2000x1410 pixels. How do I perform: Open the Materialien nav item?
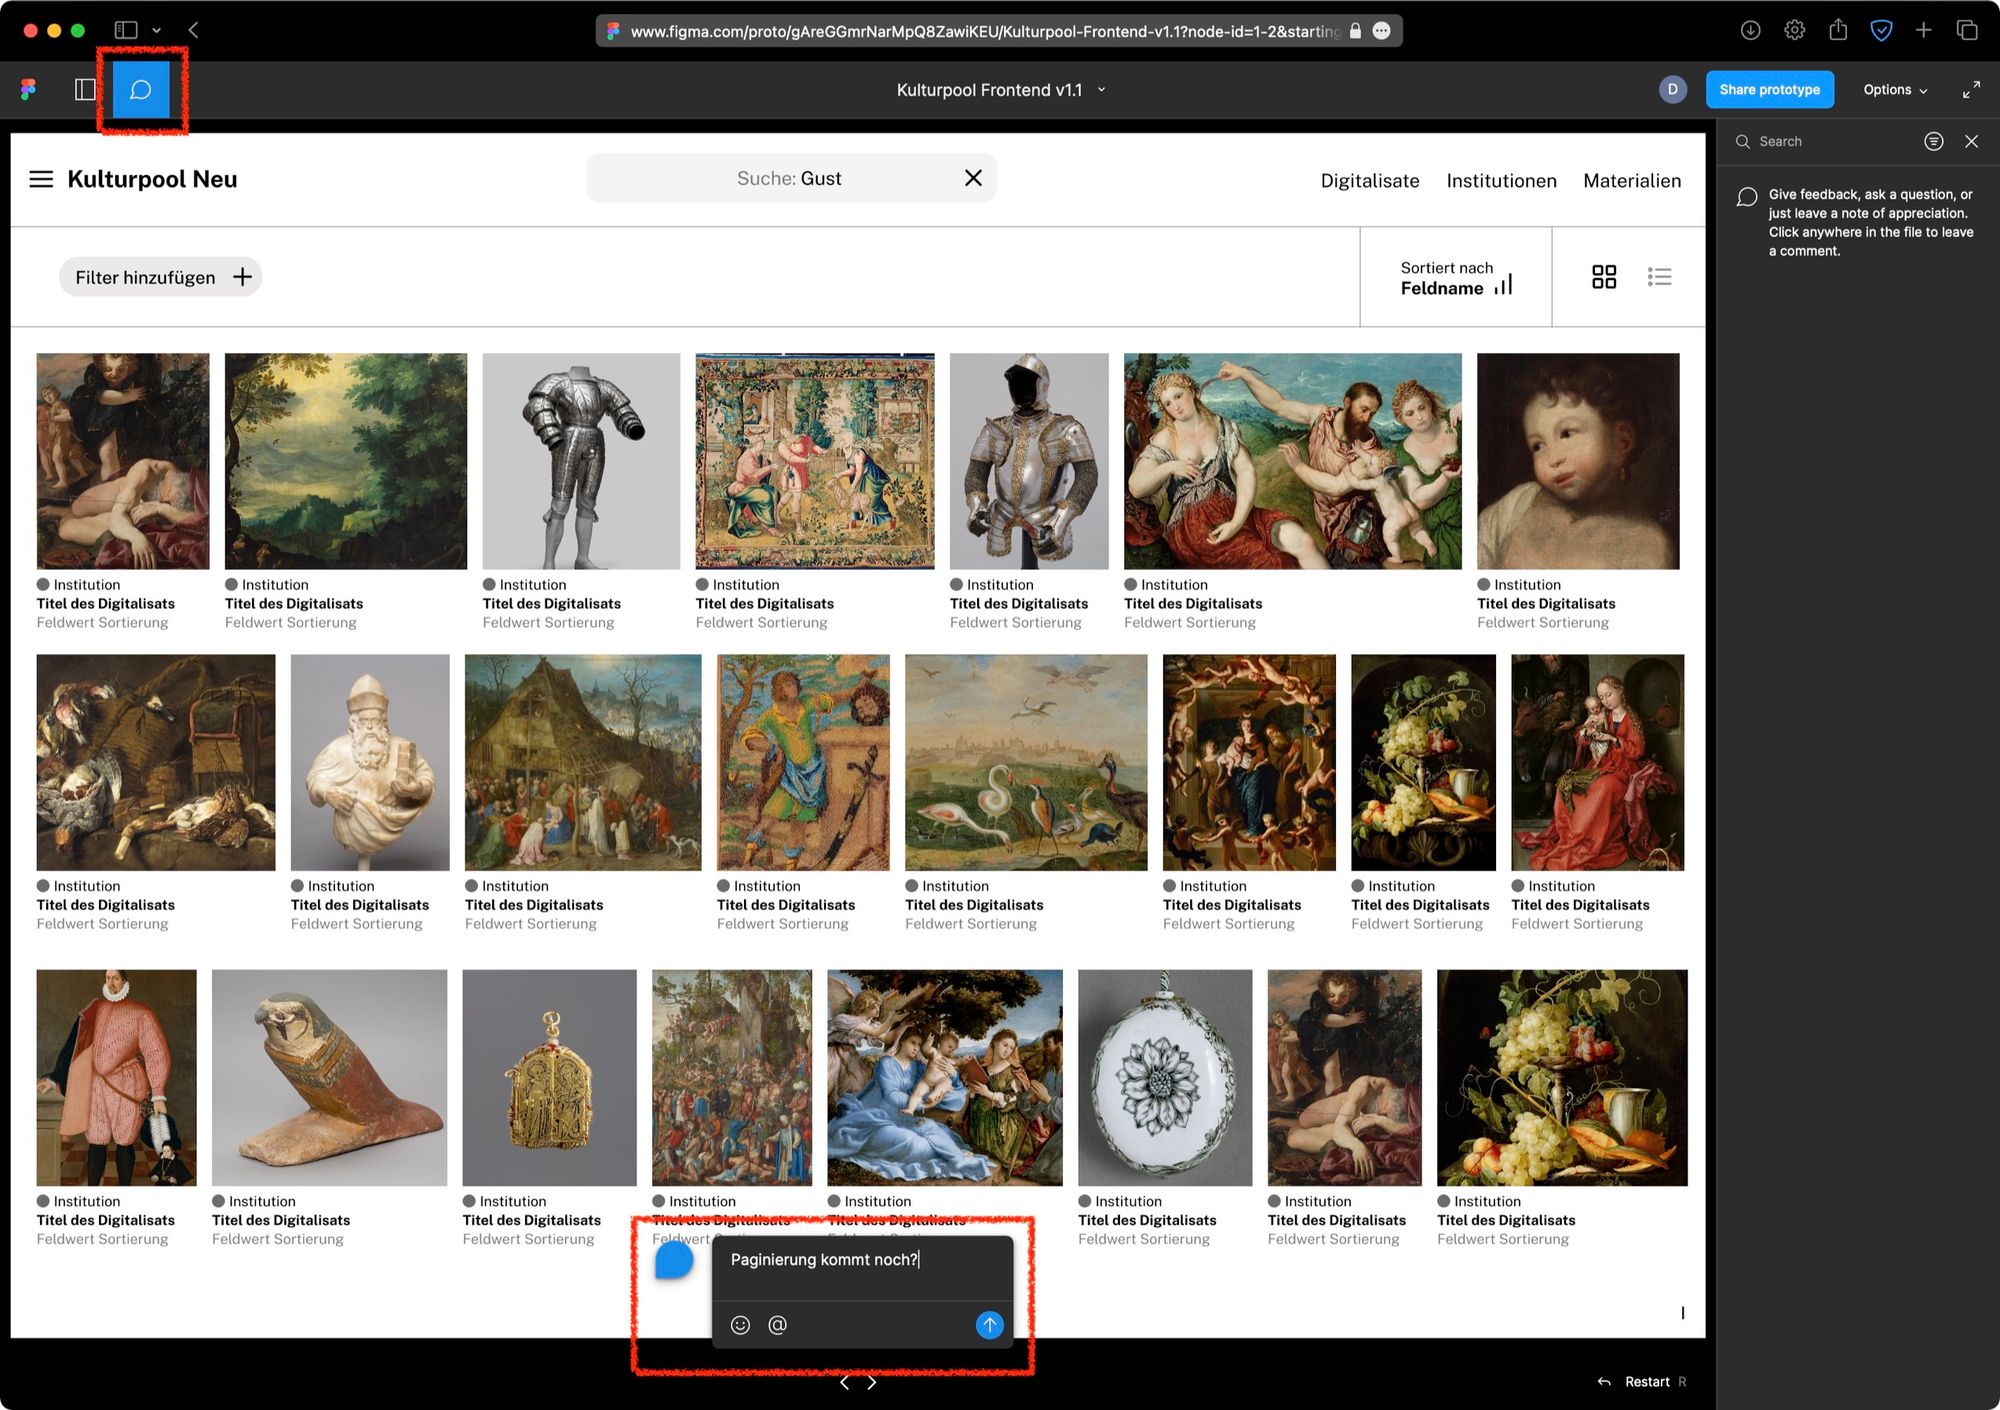point(1631,181)
